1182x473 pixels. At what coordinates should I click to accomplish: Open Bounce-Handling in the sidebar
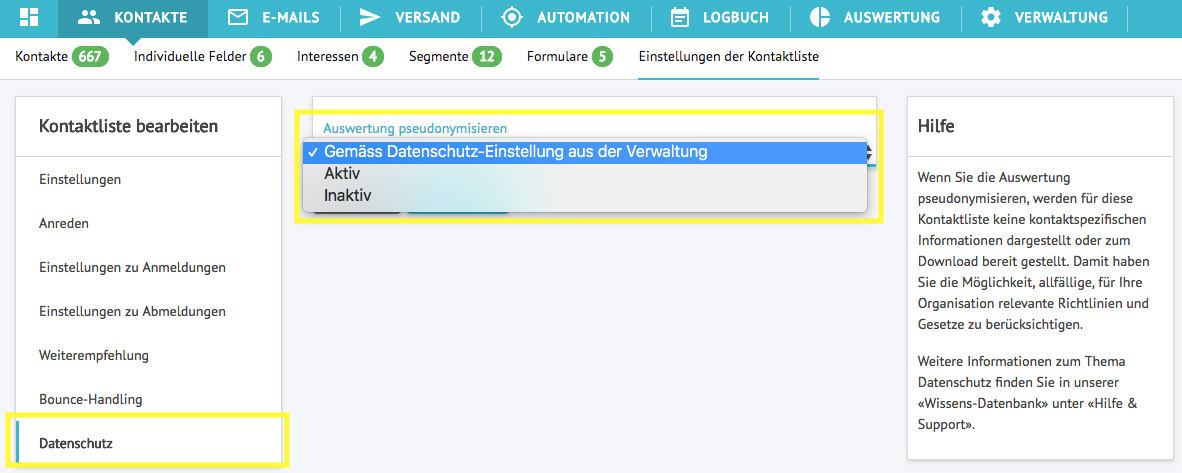coord(90,399)
